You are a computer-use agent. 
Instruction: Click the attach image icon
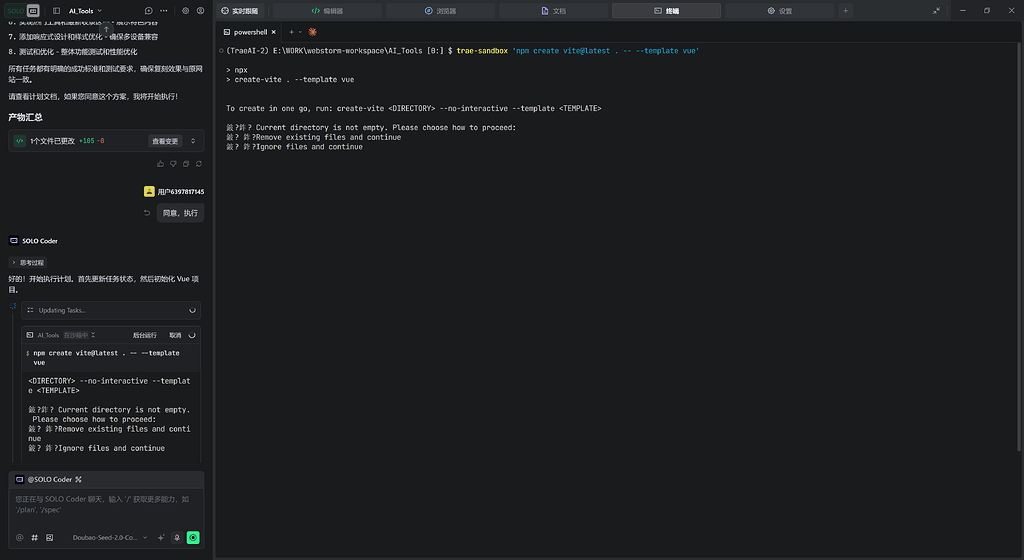(x=50, y=538)
